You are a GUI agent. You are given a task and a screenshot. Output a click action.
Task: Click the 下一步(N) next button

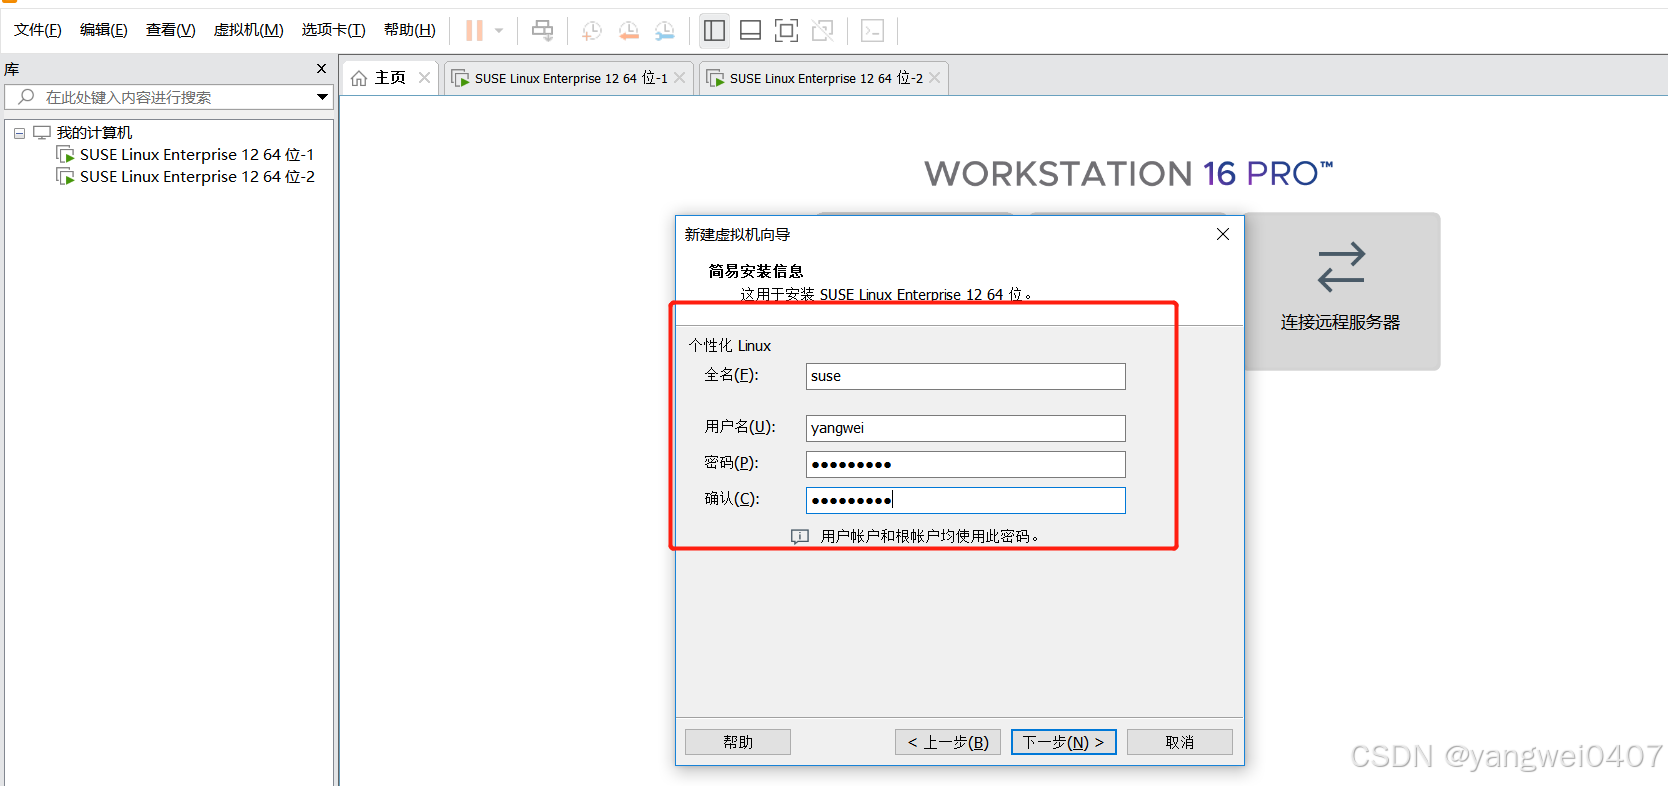point(1064,742)
